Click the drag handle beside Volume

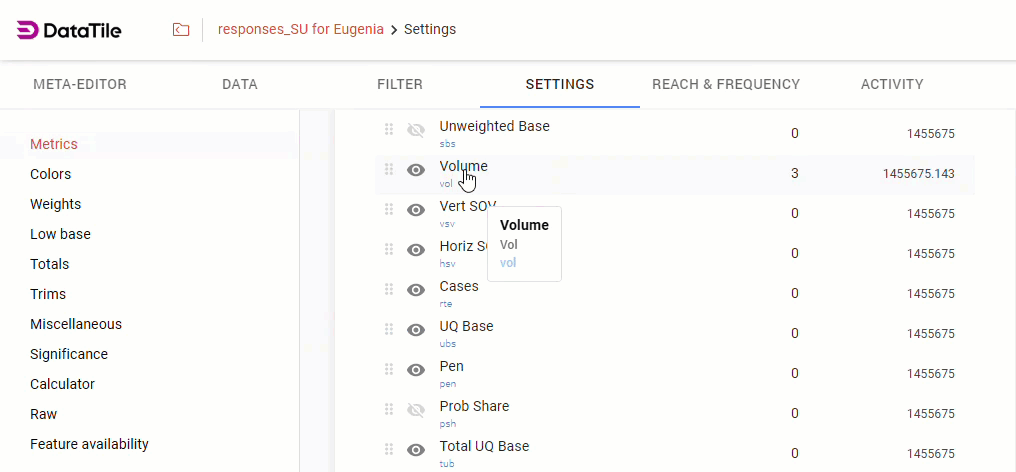[389, 170]
